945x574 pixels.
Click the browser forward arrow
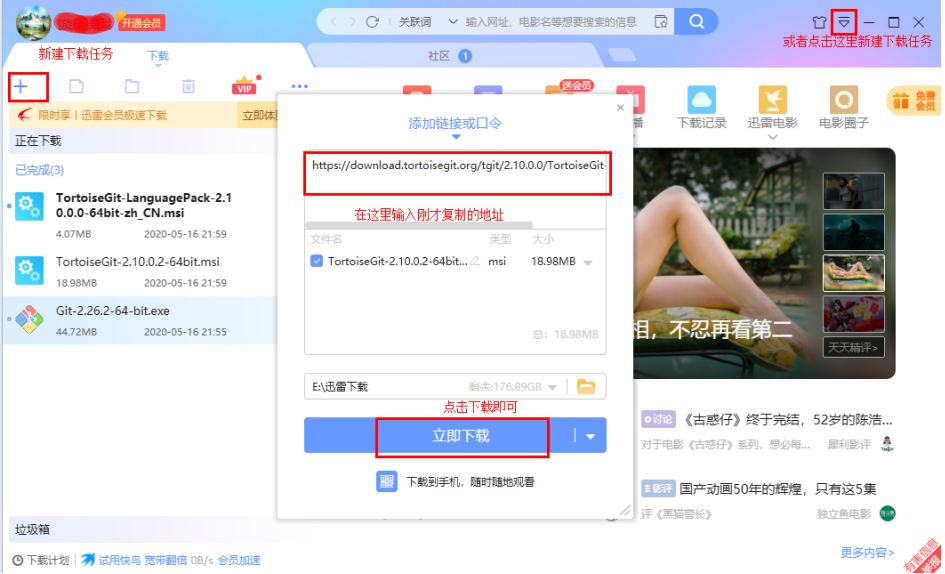pos(353,22)
